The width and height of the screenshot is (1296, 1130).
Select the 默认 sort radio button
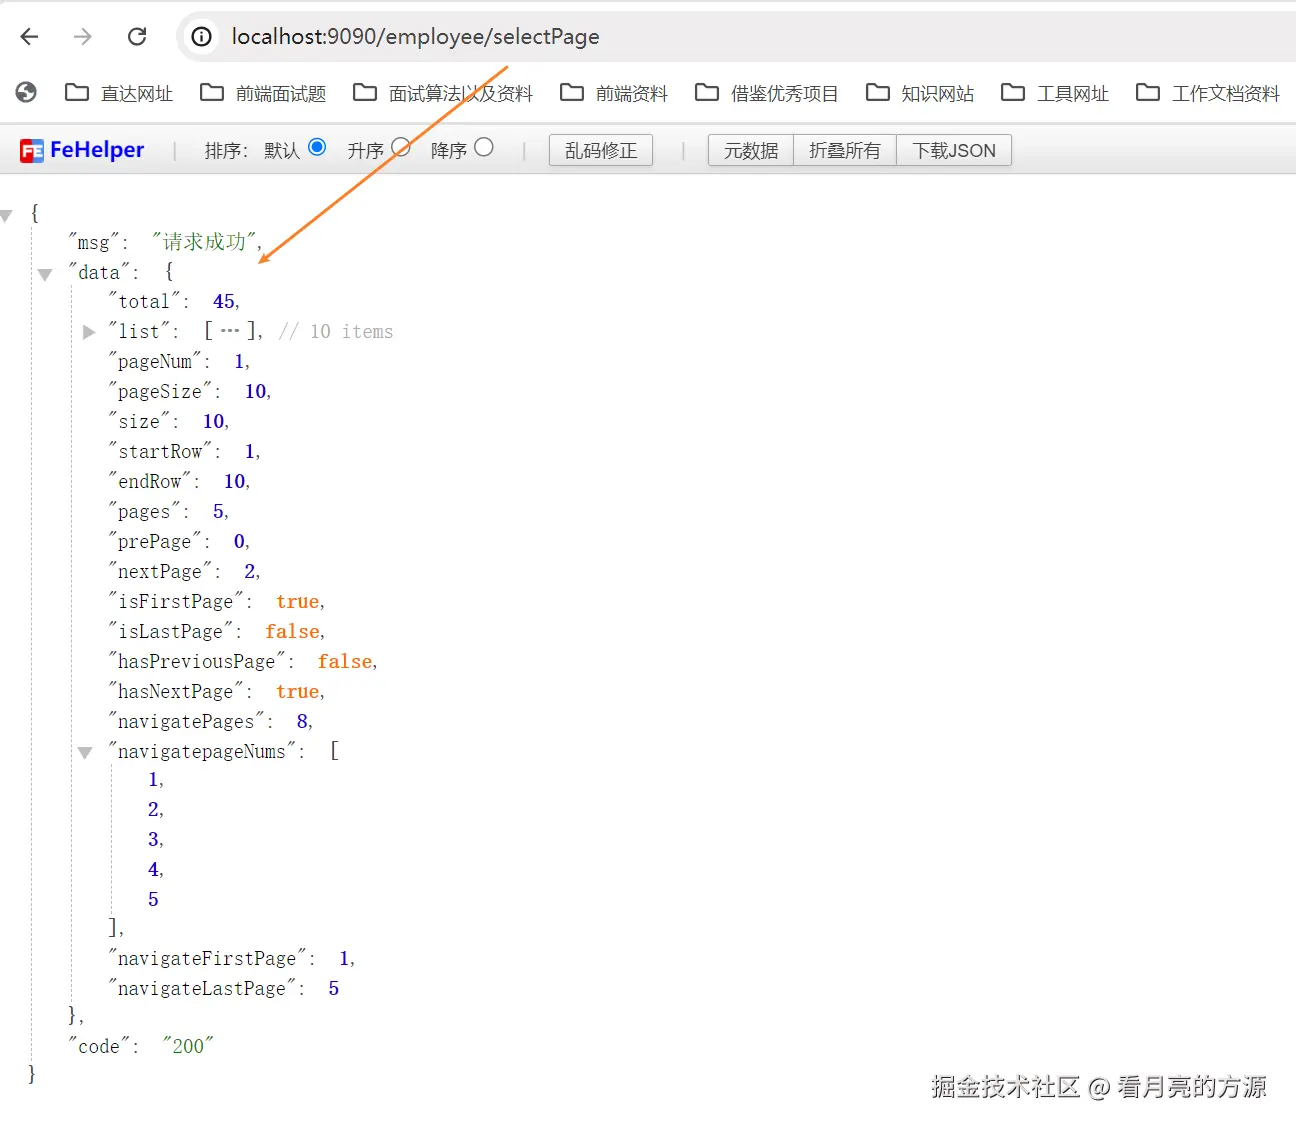pyautogui.click(x=317, y=147)
